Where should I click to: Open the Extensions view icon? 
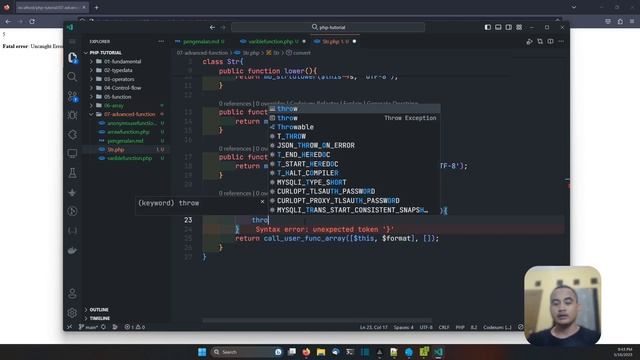click(72, 135)
